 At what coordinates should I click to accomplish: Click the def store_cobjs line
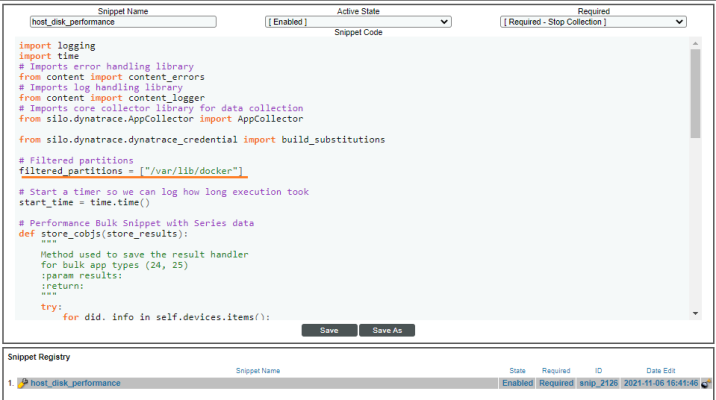[x=103, y=234]
